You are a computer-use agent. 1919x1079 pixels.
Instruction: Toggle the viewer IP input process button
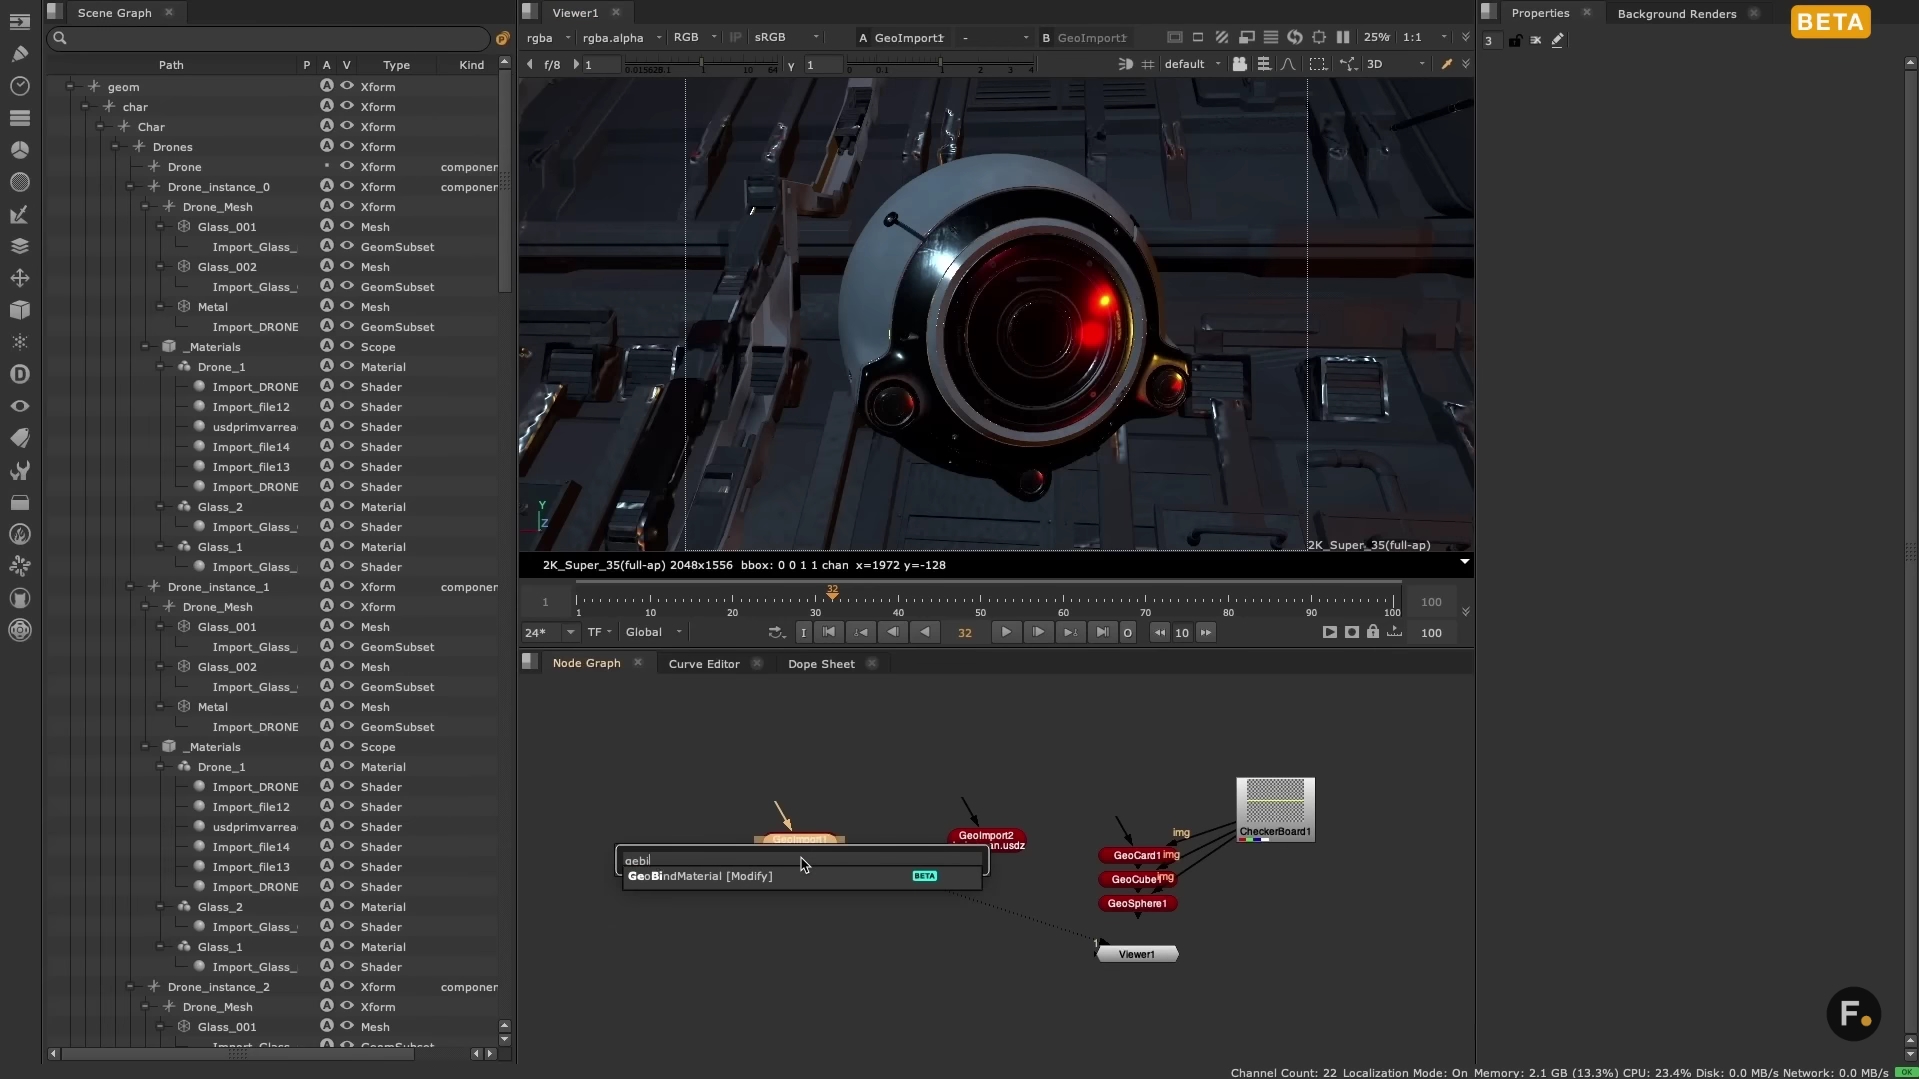click(x=736, y=37)
